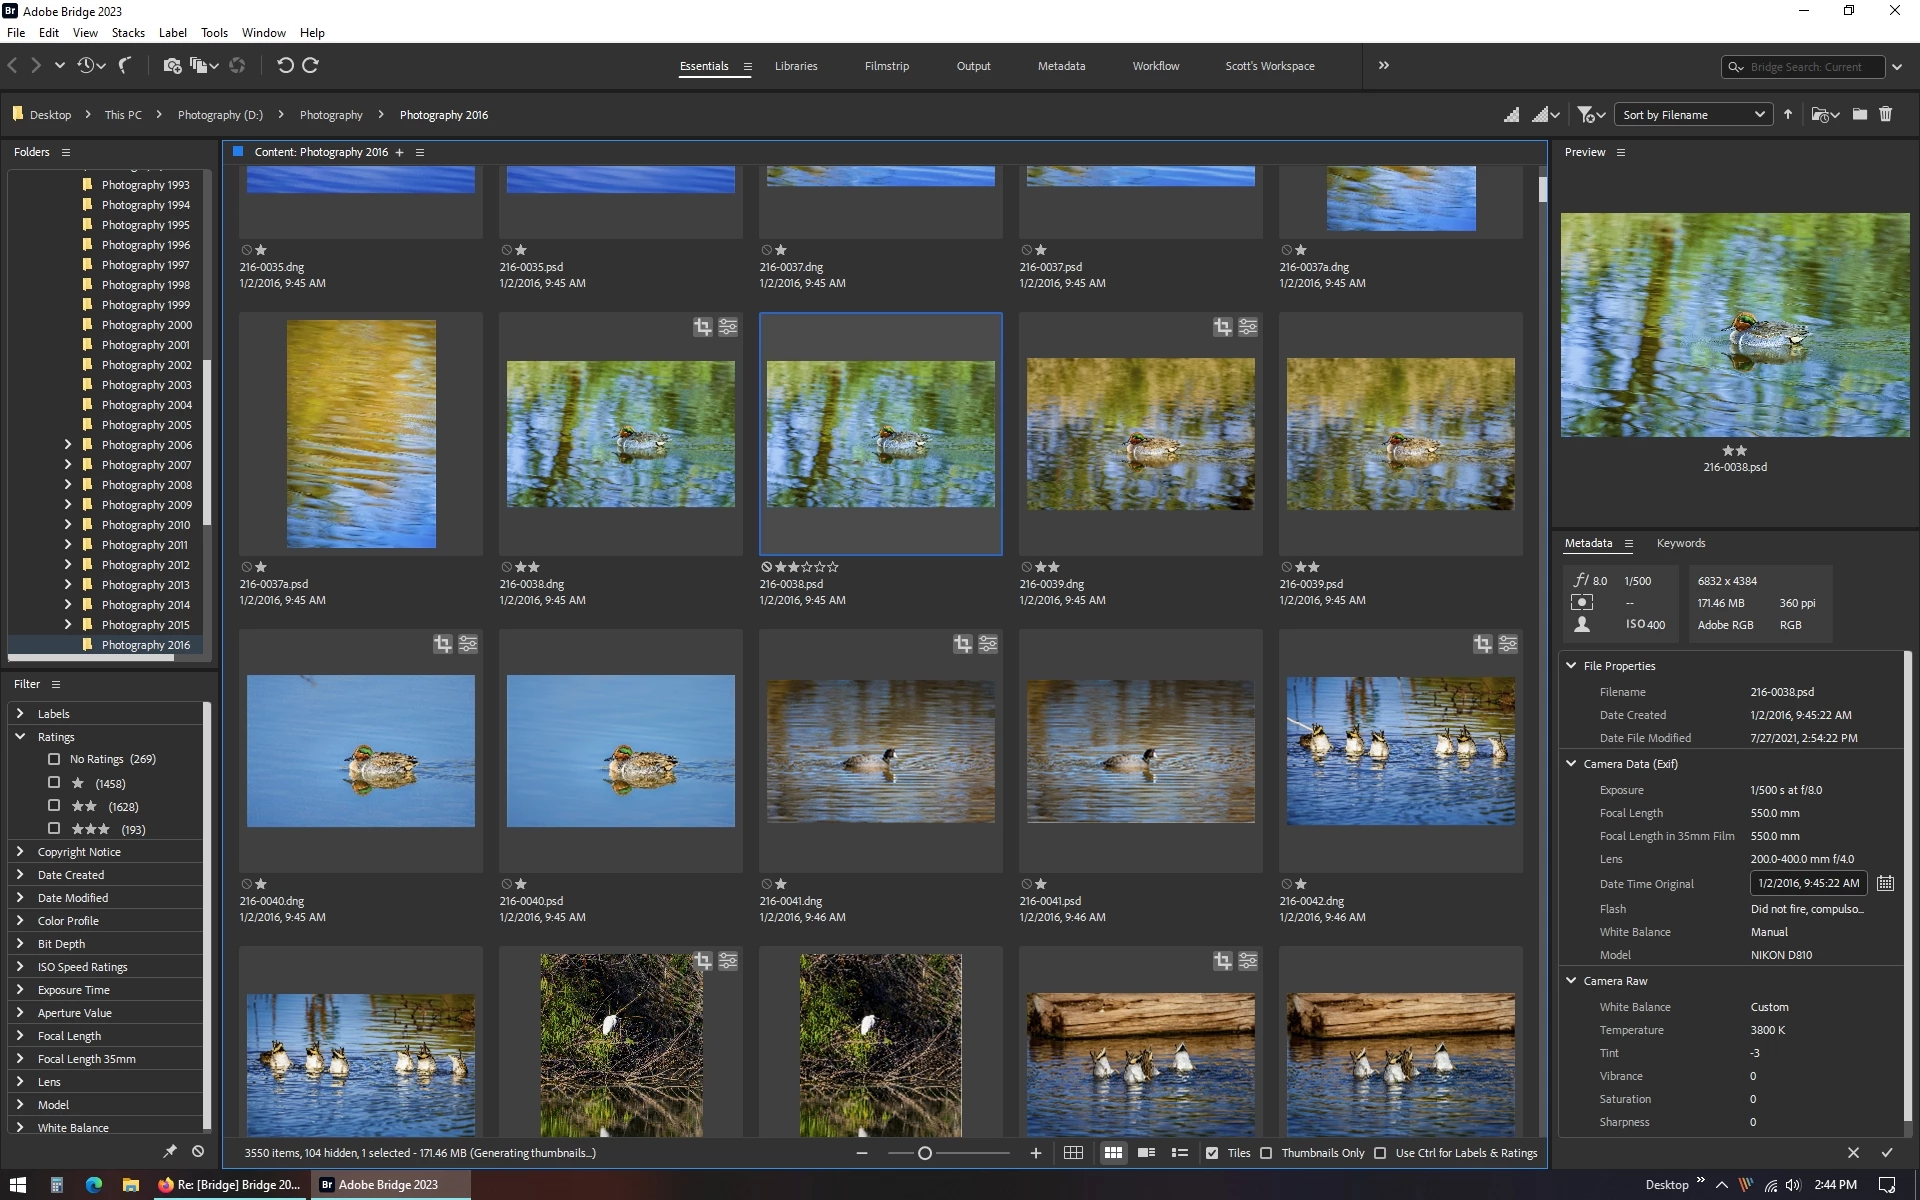Enable the Thumbnails Only checkbox
This screenshot has width=1920, height=1200.
tap(1266, 1153)
